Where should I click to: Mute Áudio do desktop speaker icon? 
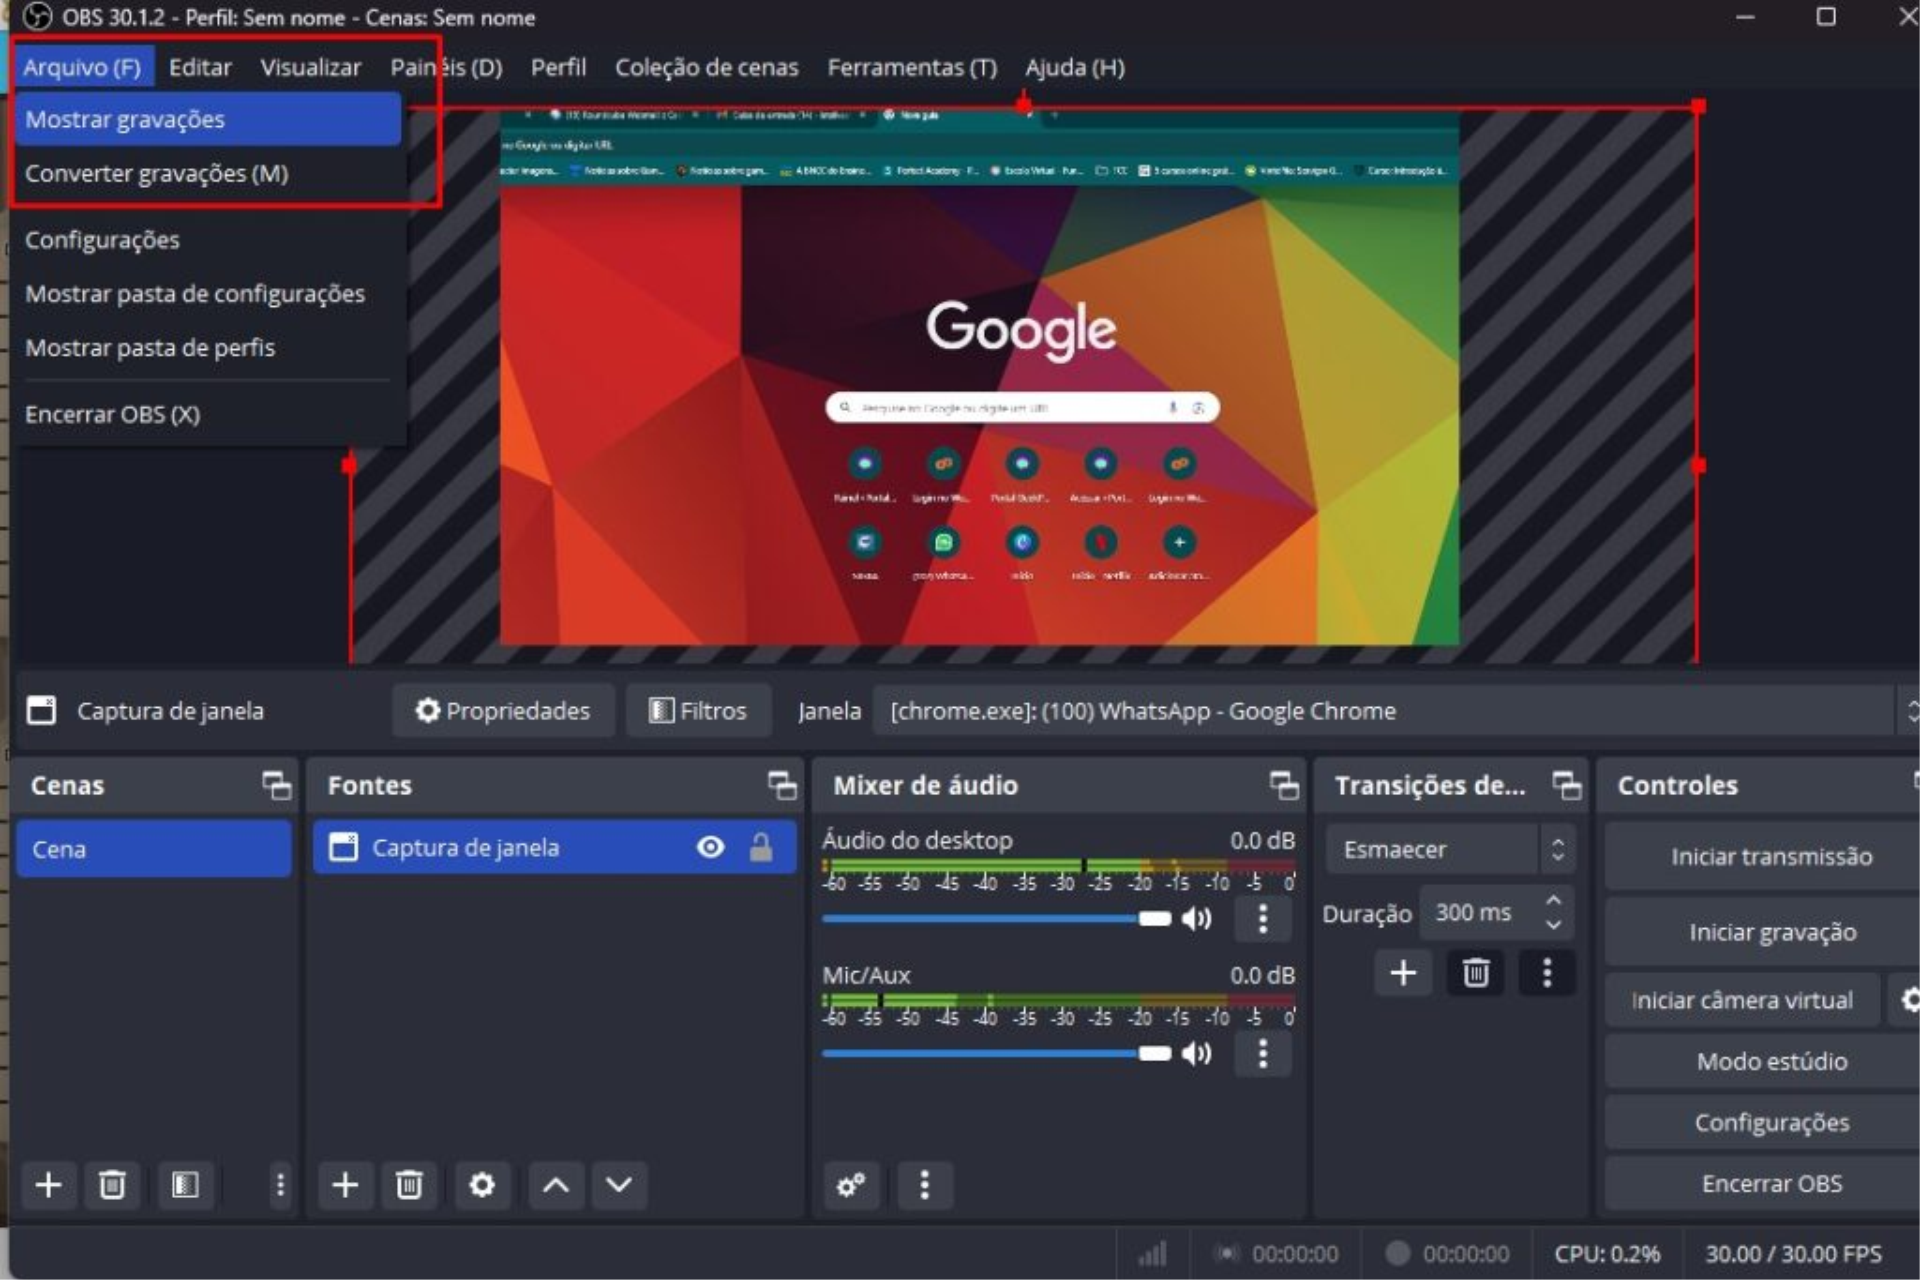click(x=1196, y=918)
